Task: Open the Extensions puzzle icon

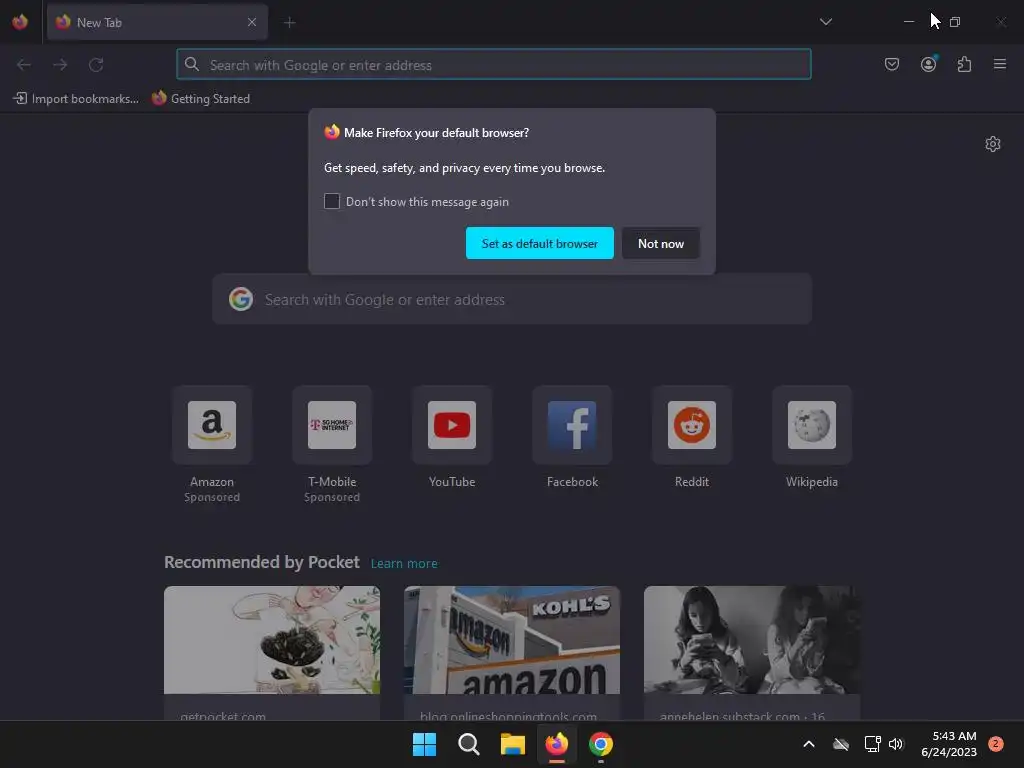Action: click(x=964, y=64)
